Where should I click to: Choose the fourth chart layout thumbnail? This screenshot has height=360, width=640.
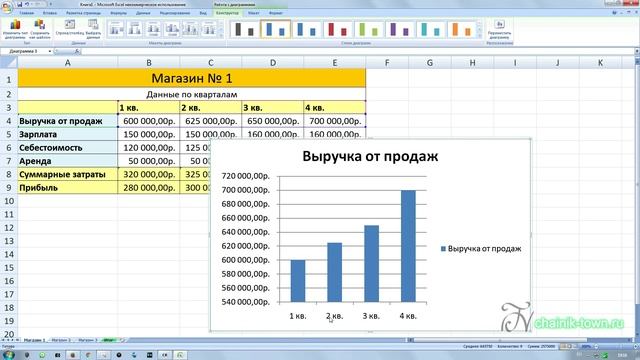[x=172, y=29]
